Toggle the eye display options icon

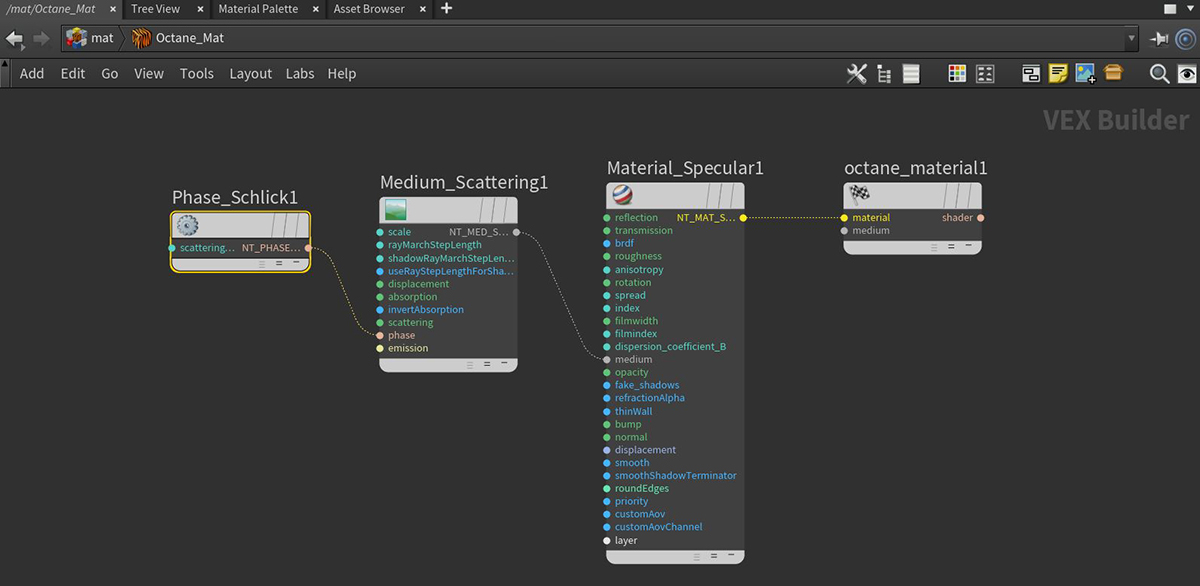tap(1186, 74)
